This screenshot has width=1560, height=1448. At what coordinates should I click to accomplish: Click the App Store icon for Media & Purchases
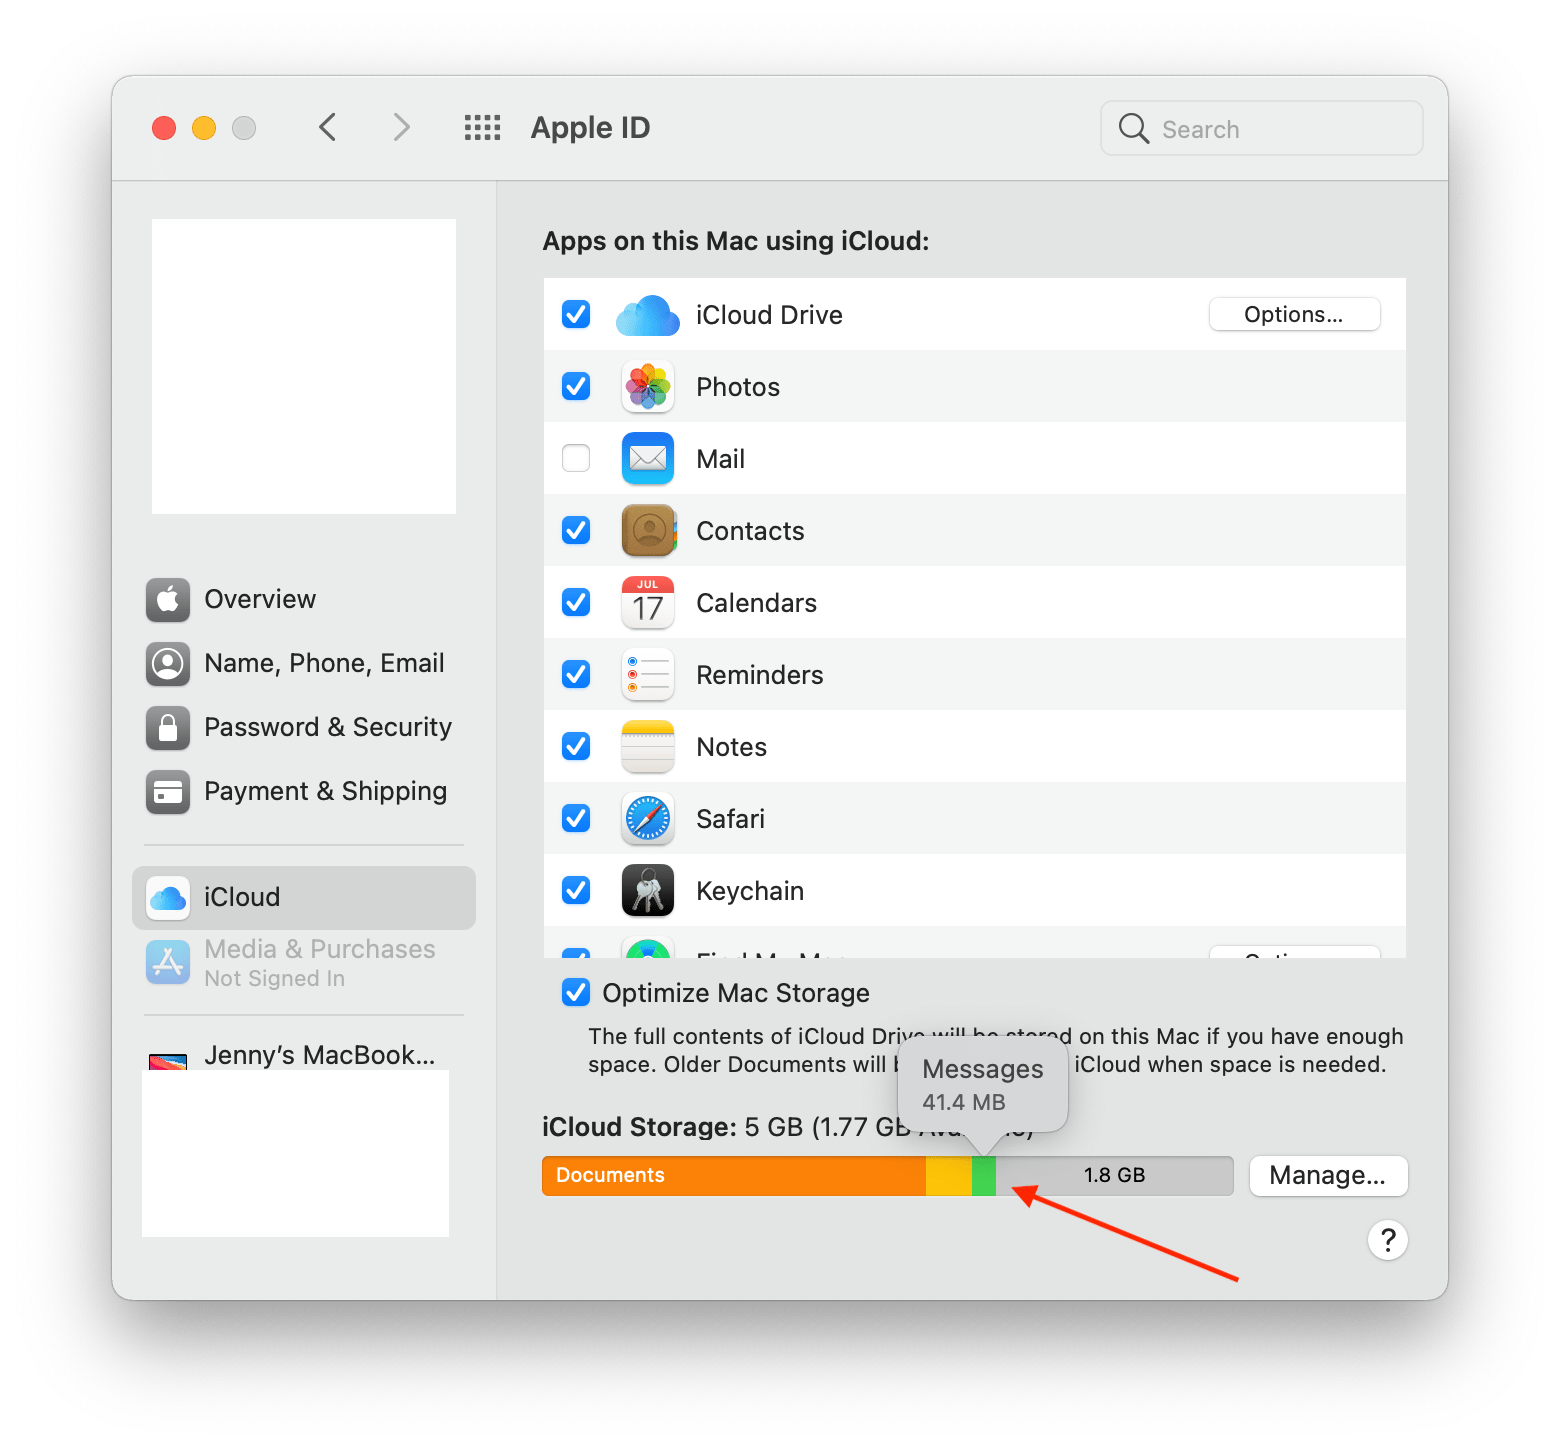pyautogui.click(x=168, y=962)
